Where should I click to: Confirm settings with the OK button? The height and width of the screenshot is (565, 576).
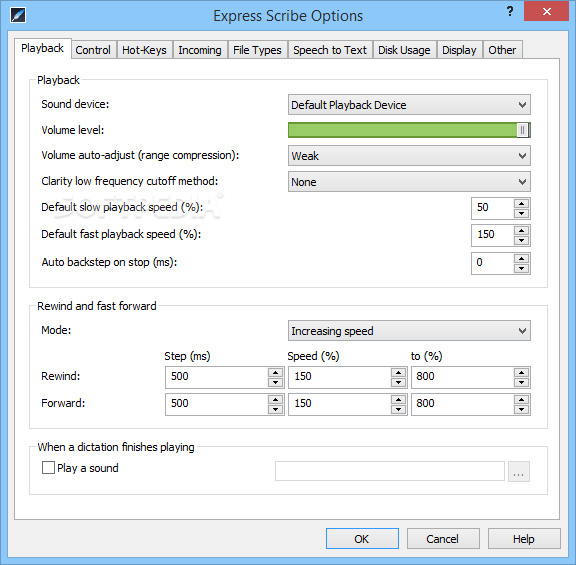[x=362, y=539]
